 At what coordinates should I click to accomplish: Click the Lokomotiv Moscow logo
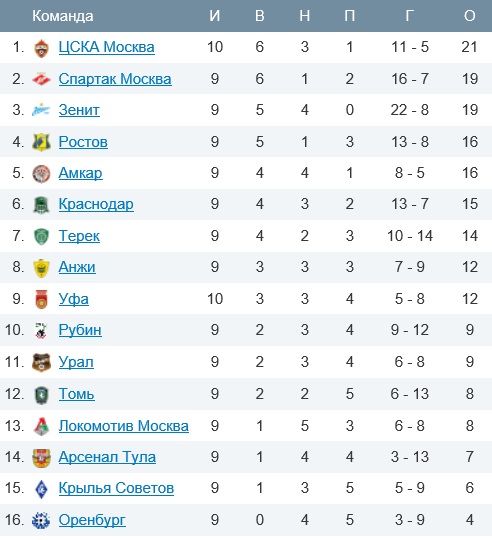(41, 426)
